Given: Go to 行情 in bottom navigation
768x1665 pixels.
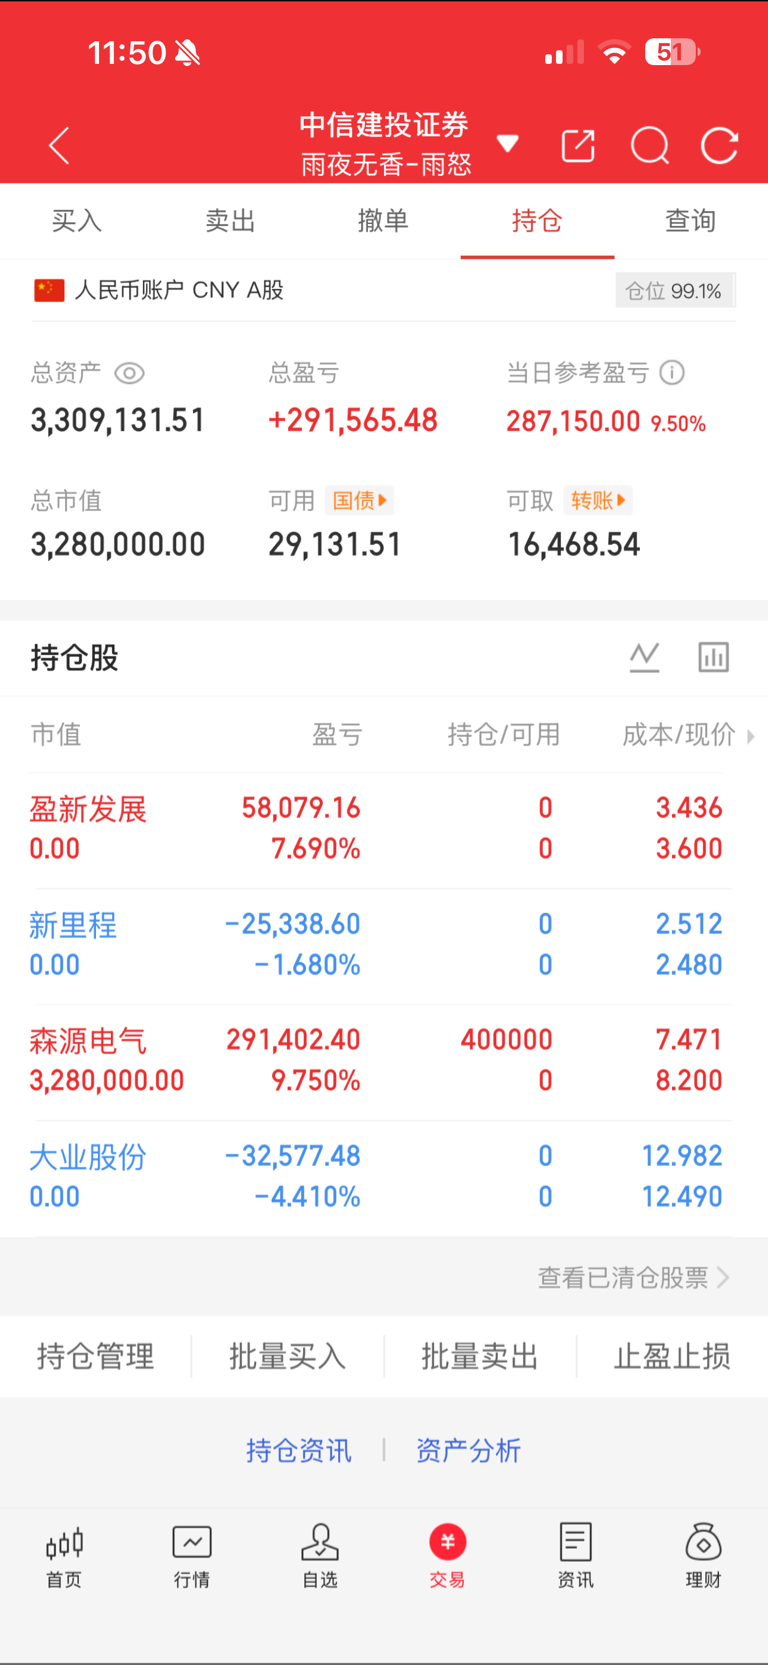Looking at the screenshot, I should (192, 1556).
